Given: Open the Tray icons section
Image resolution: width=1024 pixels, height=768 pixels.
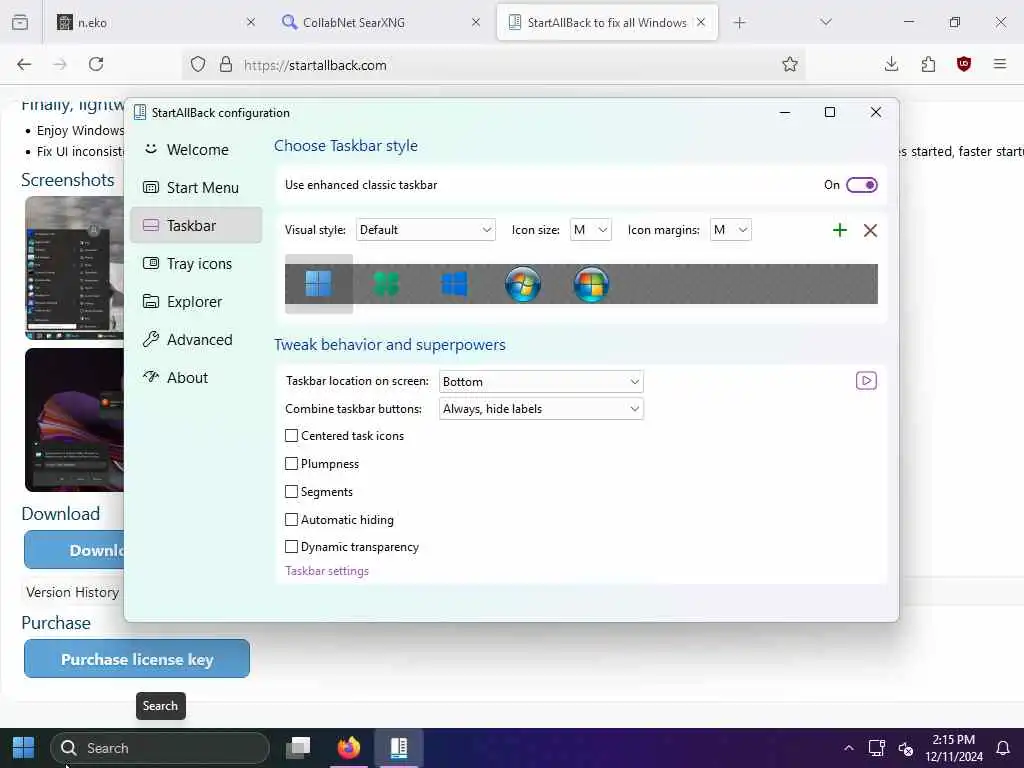Looking at the screenshot, I should pyautogui.click(x=197, y=263).
